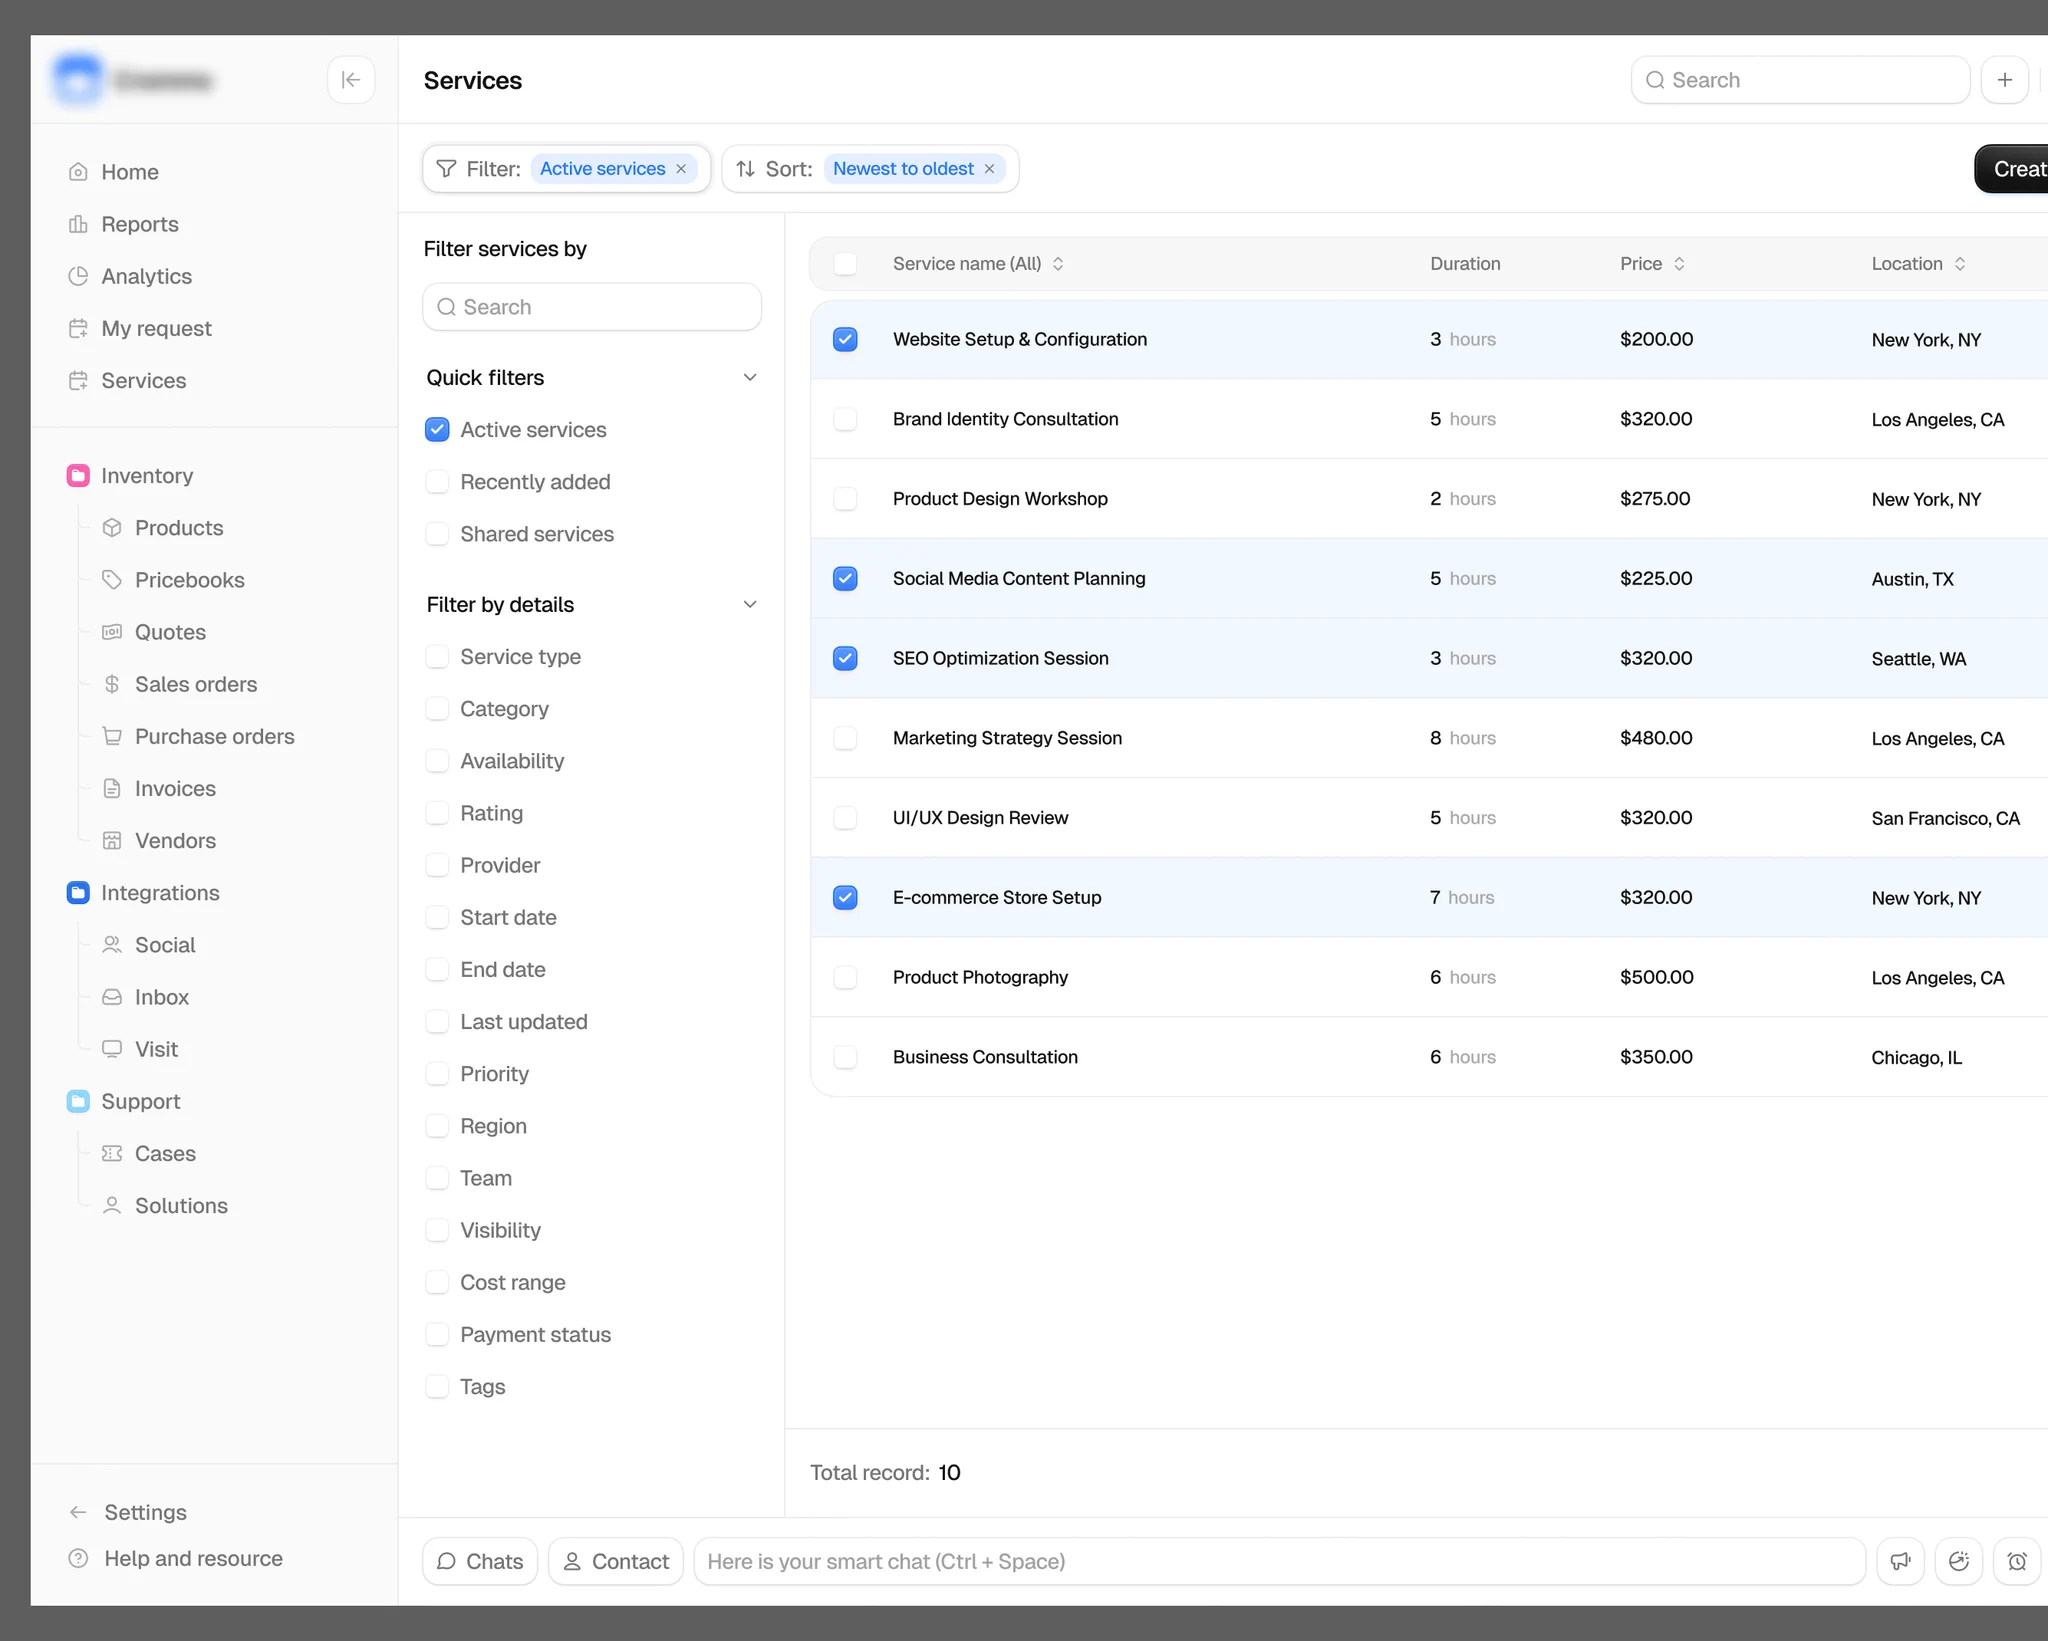Click the filter panel Search box

pyautogui.click(x=592, y=307)
